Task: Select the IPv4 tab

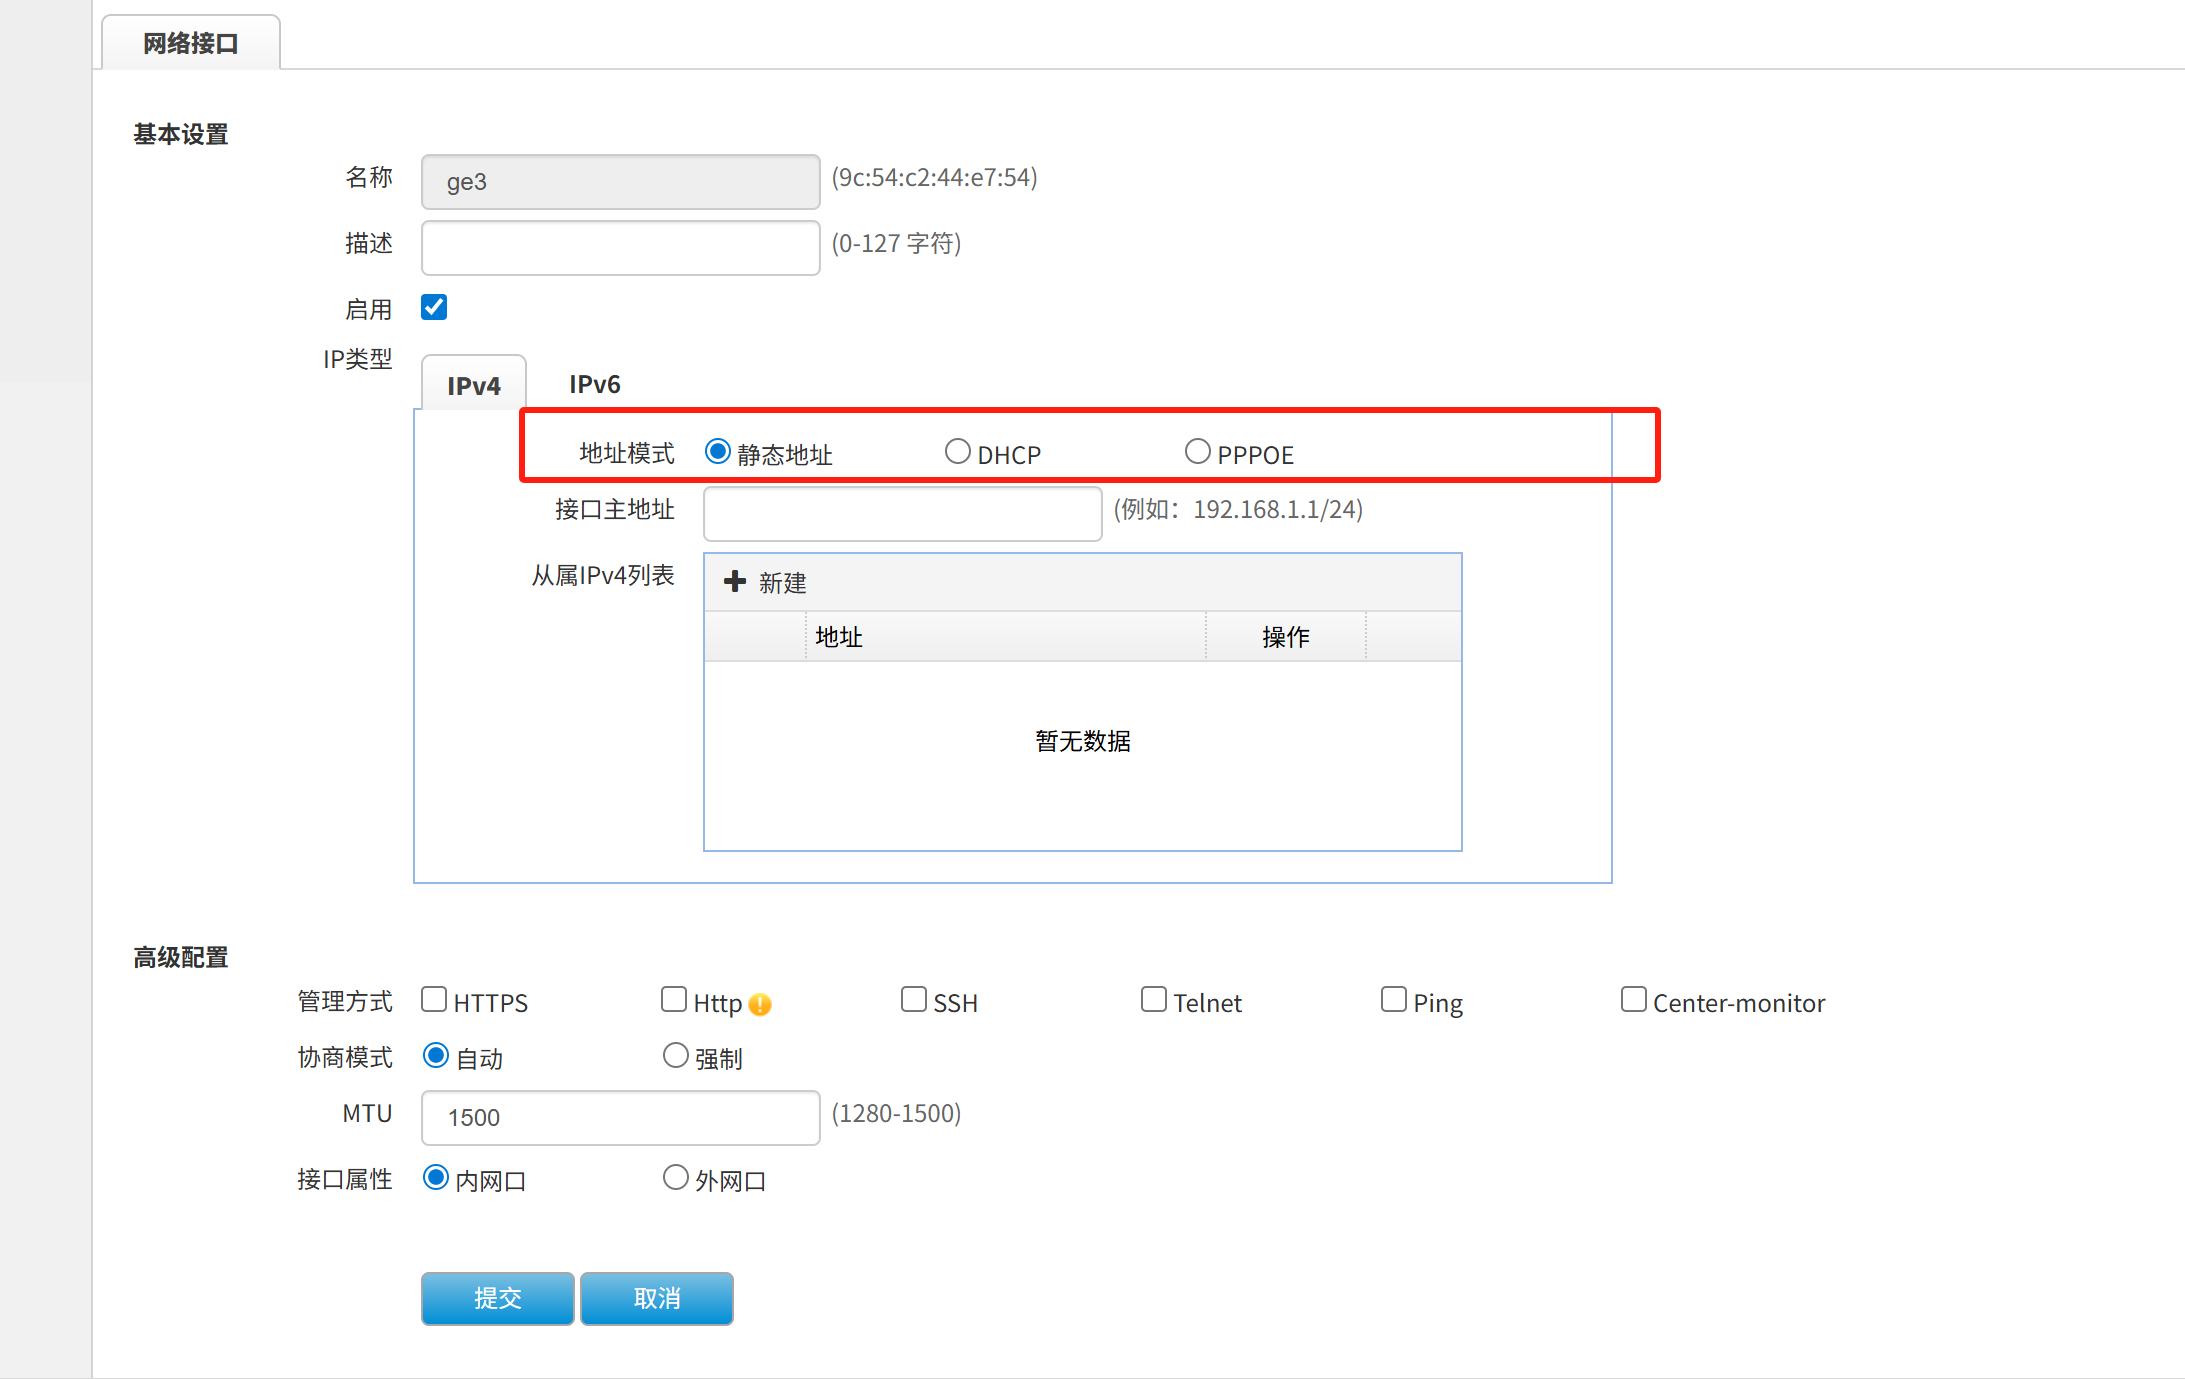Action: pyautogui.click(x=473, y=385)
